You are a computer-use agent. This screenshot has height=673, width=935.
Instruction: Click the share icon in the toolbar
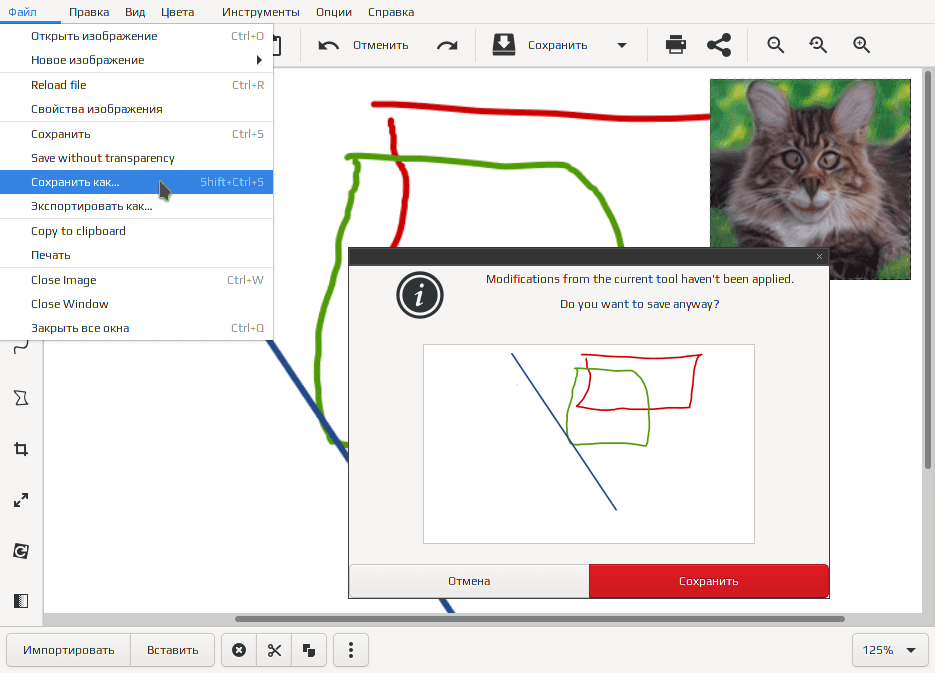[x=719, y=45]
